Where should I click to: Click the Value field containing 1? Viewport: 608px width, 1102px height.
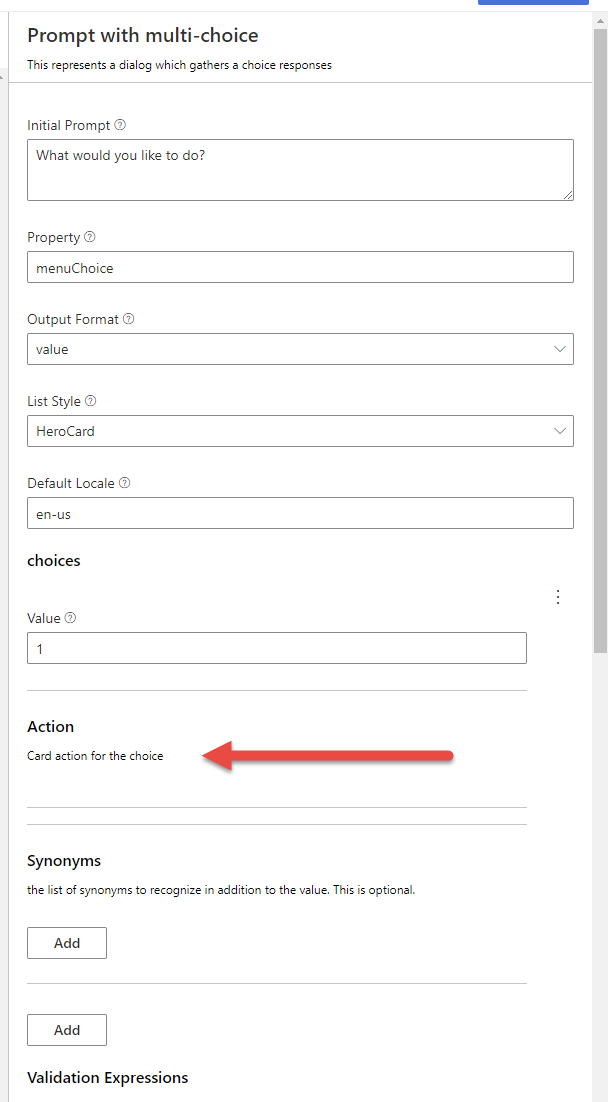coord(276,648)
